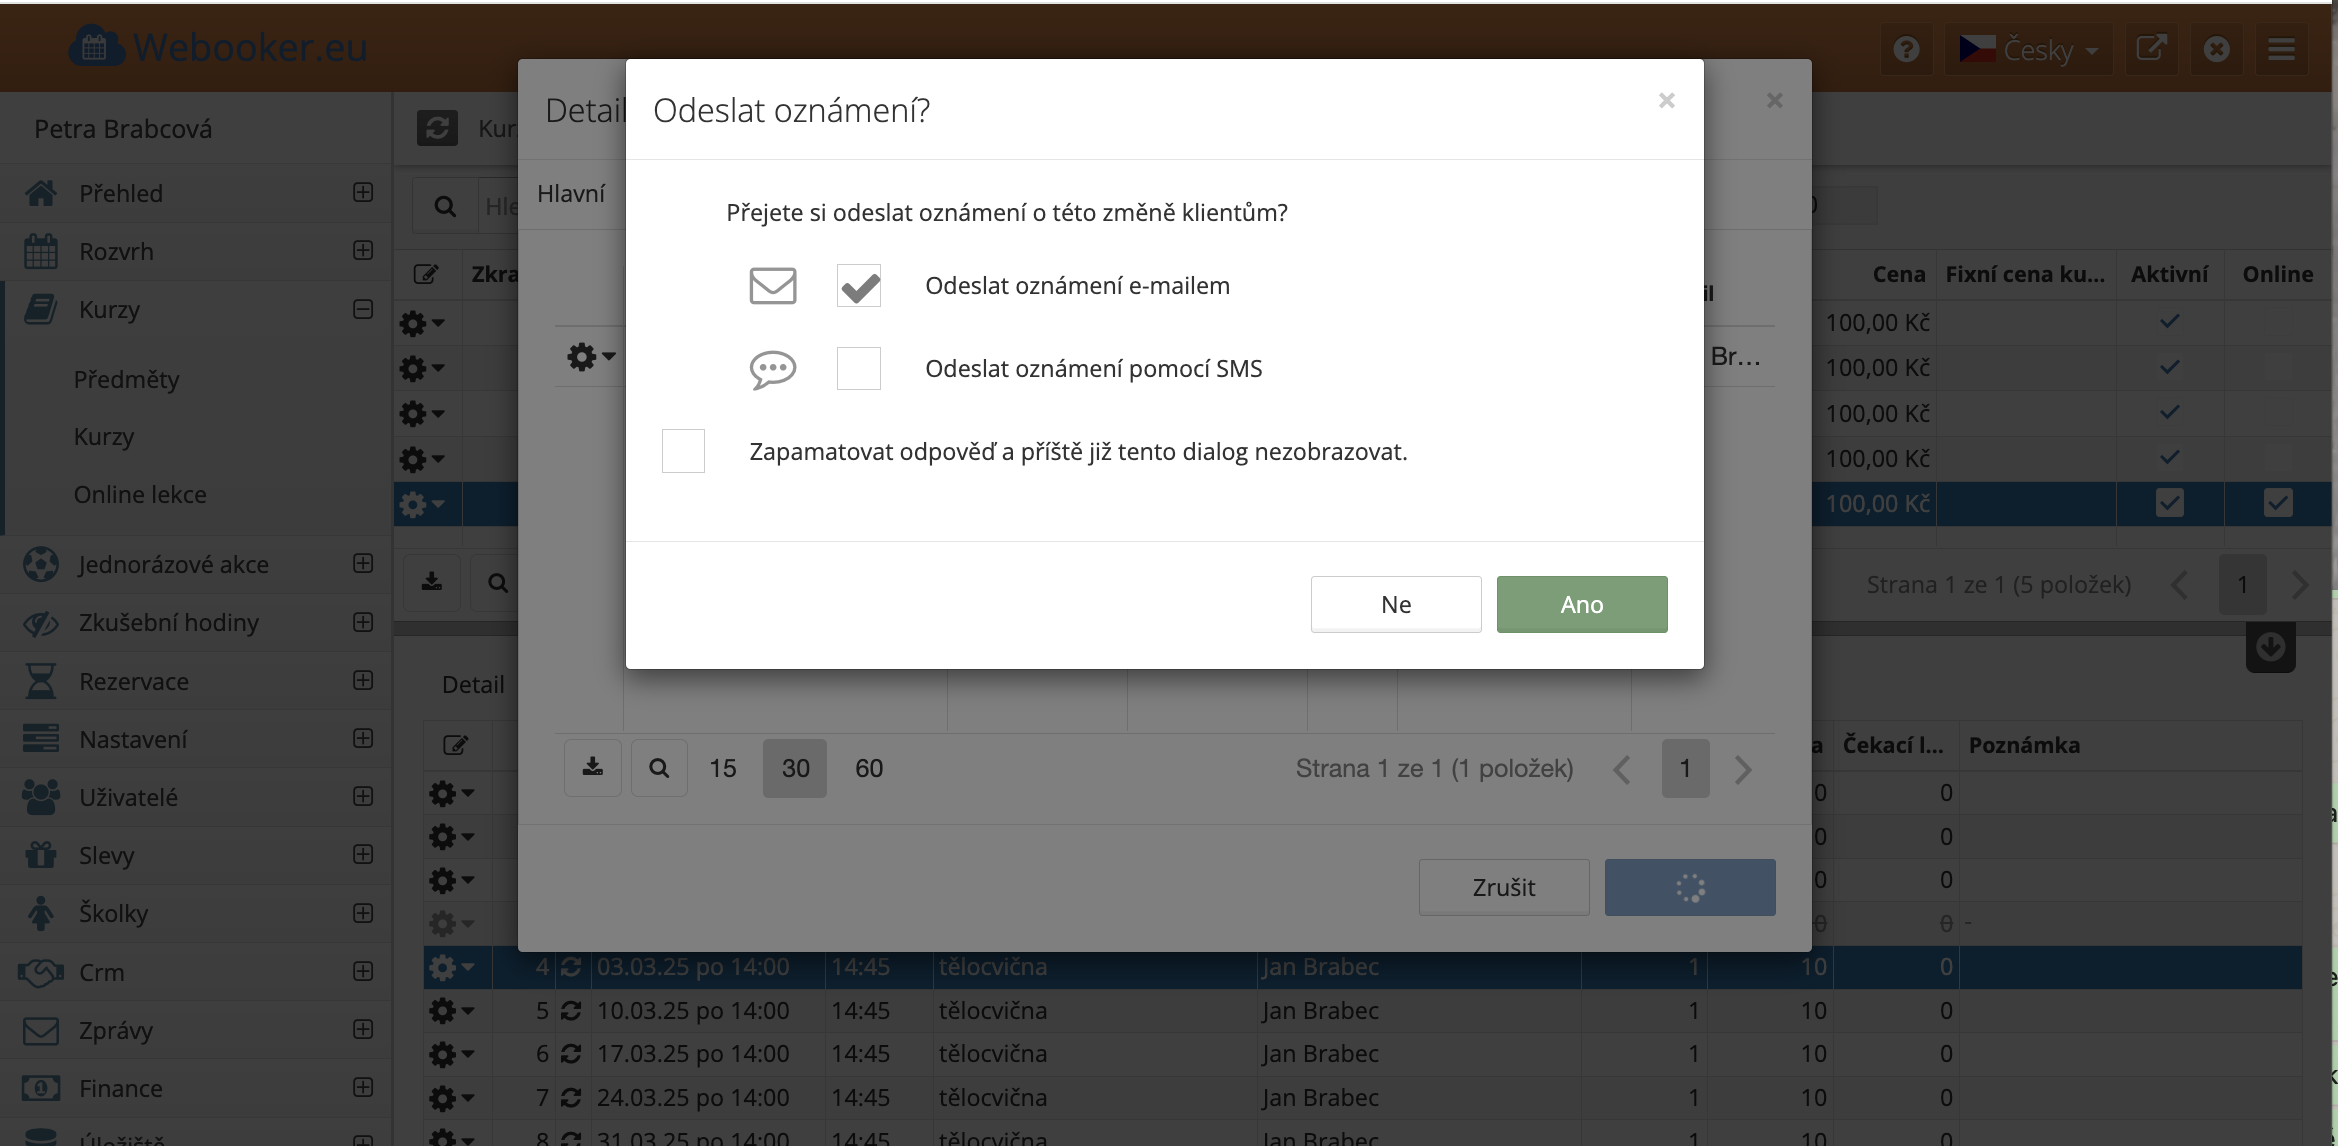
Task: Click the magnifier icon in detail pager
Action: 659,768
